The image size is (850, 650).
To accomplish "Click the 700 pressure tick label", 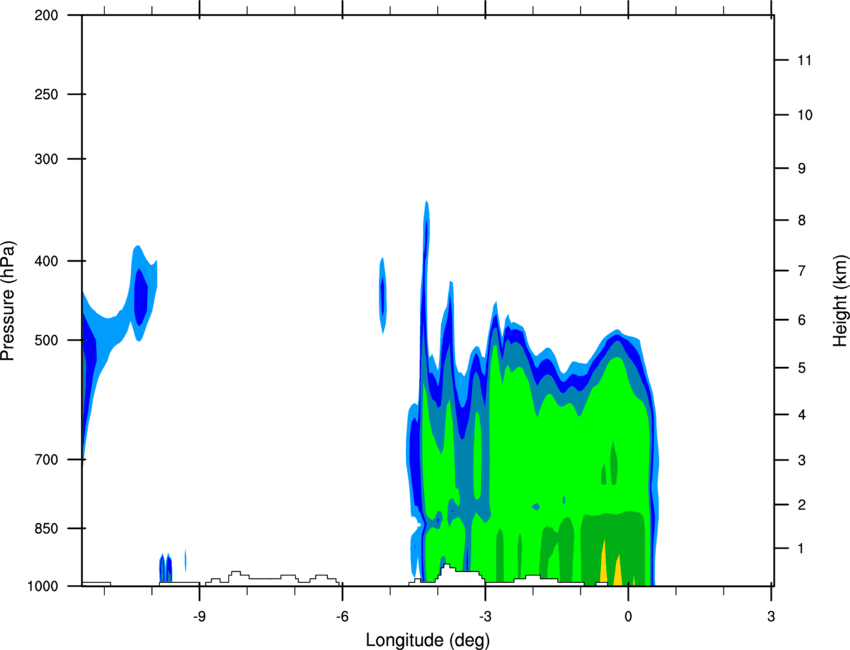I will pyautogui.click(x=46, y=460).
